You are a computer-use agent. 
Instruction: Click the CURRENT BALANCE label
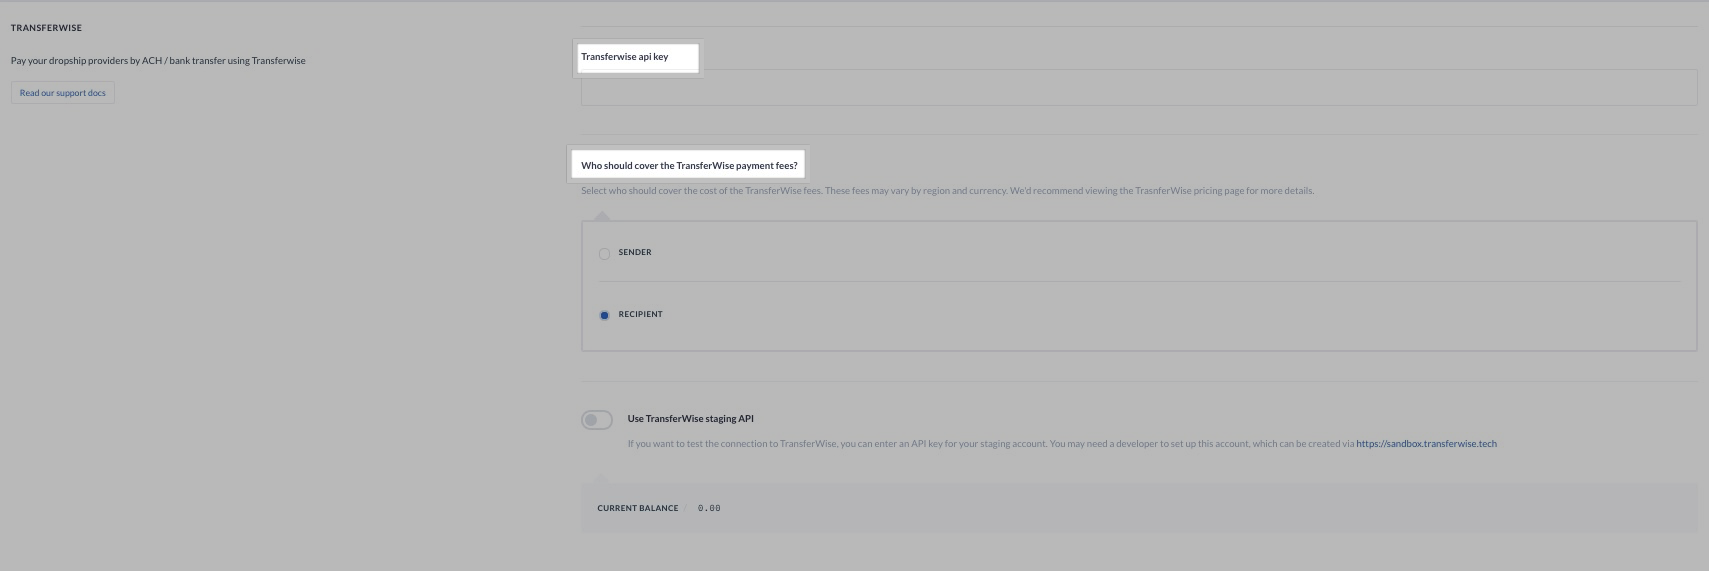point(638,508)
